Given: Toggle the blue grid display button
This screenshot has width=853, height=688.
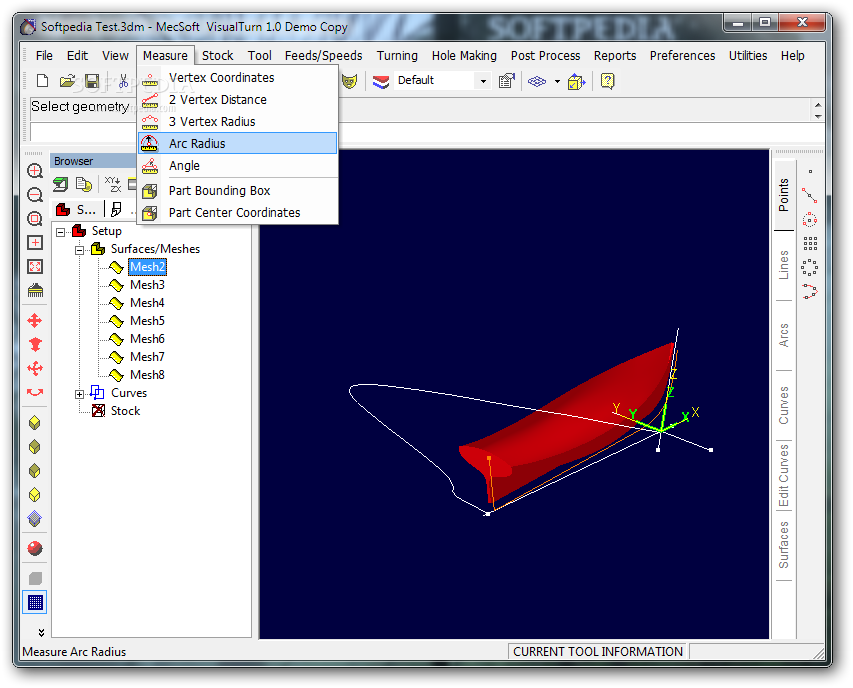Looking at the screenshot, I should [35, 603].
